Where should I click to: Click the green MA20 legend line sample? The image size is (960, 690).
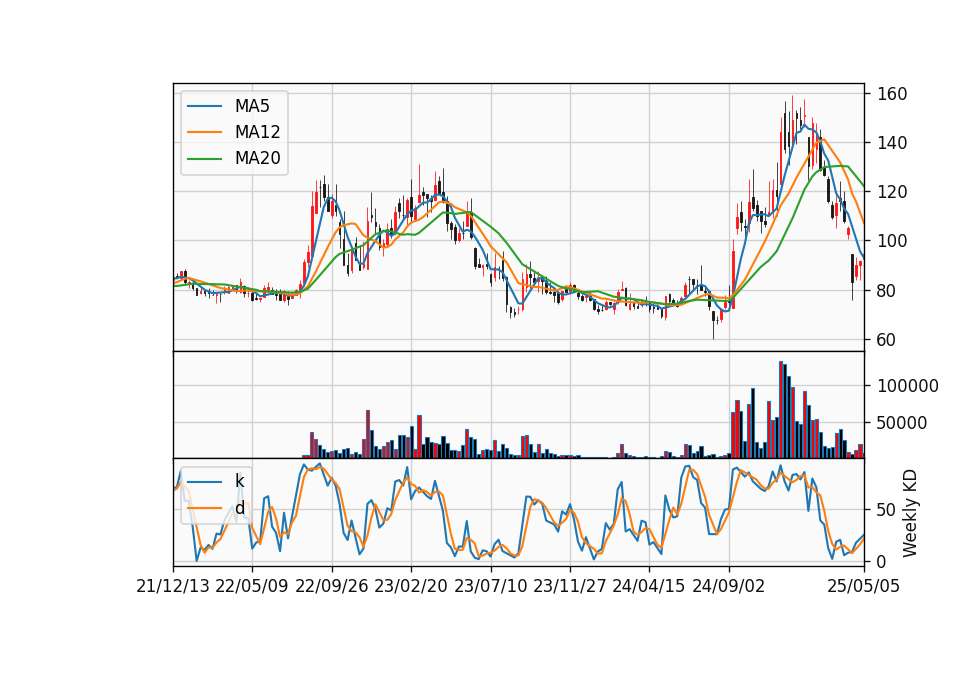click(204, 159)
